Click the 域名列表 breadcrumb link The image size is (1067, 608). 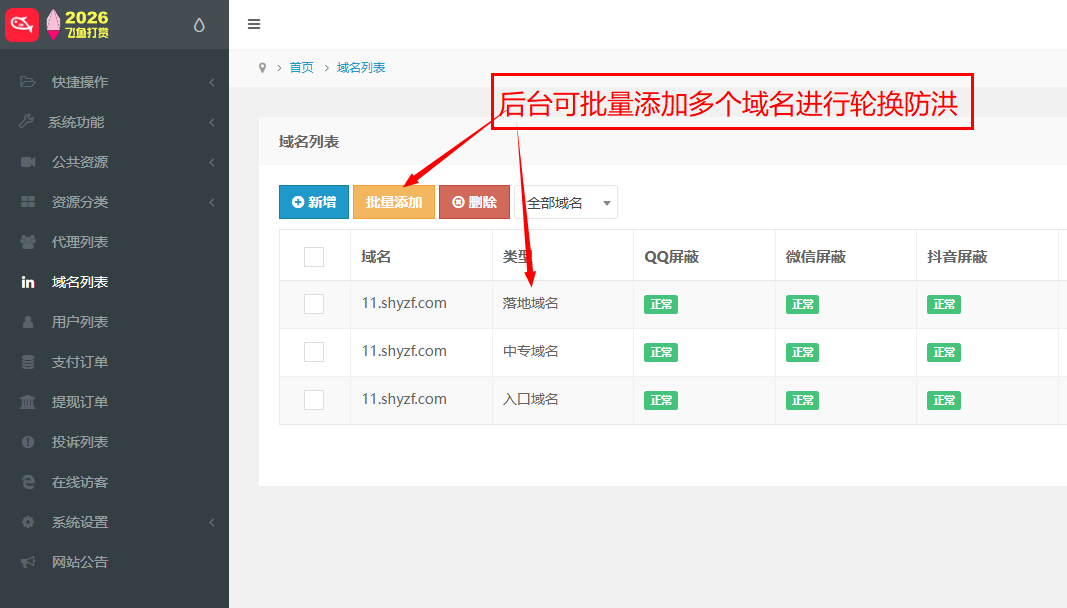click(x=361, y=67)
